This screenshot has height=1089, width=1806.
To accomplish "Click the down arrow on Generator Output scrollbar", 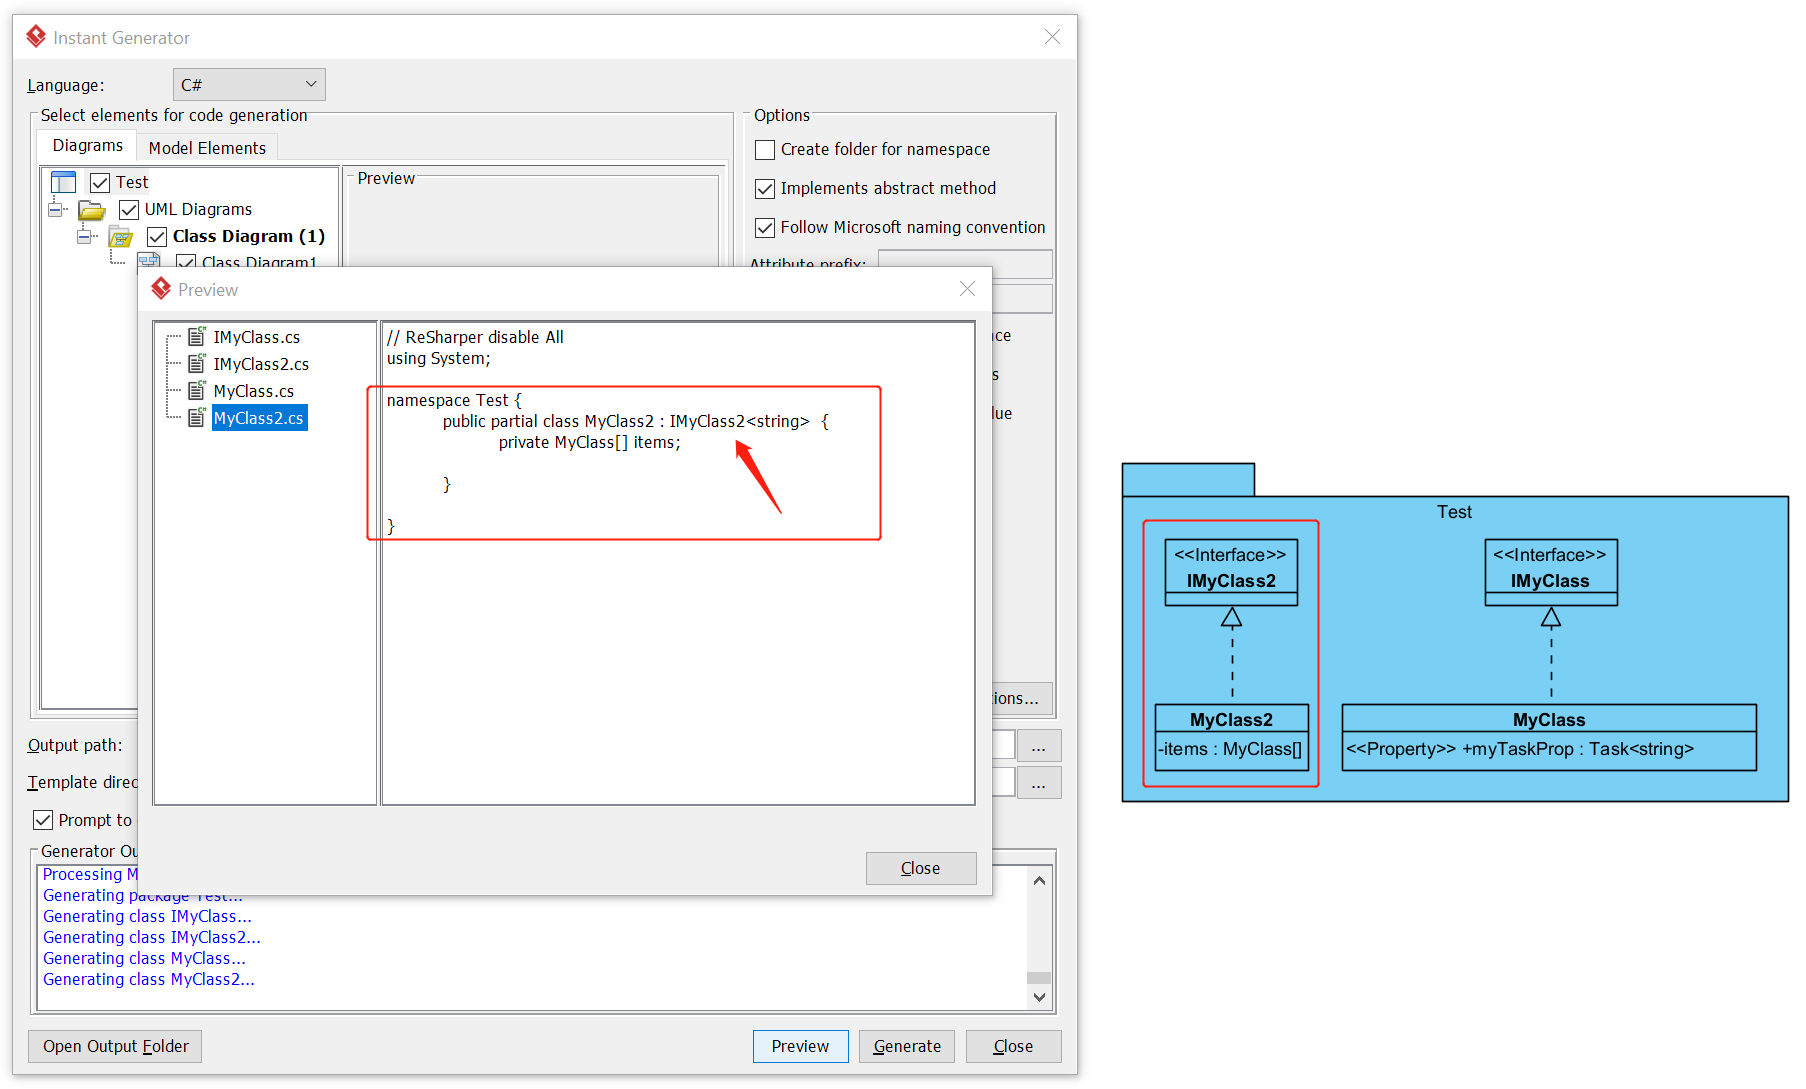I will pyautogui.click(x=1039, y=997).
